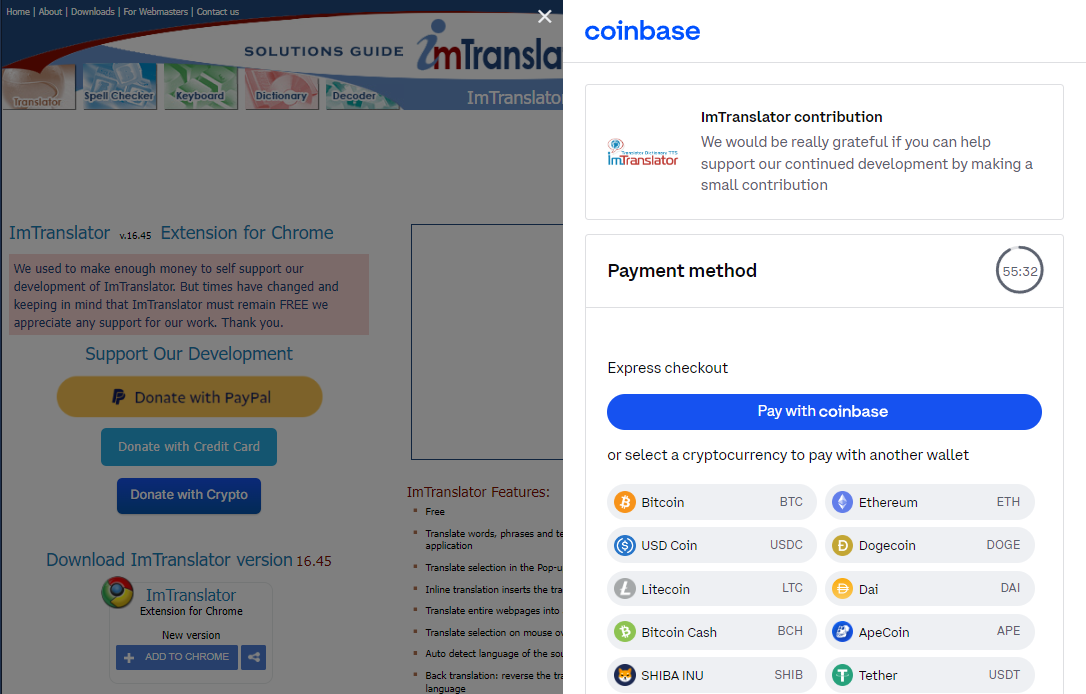Click Donate with PayPal button
The image size is (1086, 694).
pyautogui.click(x=189, y=397)
